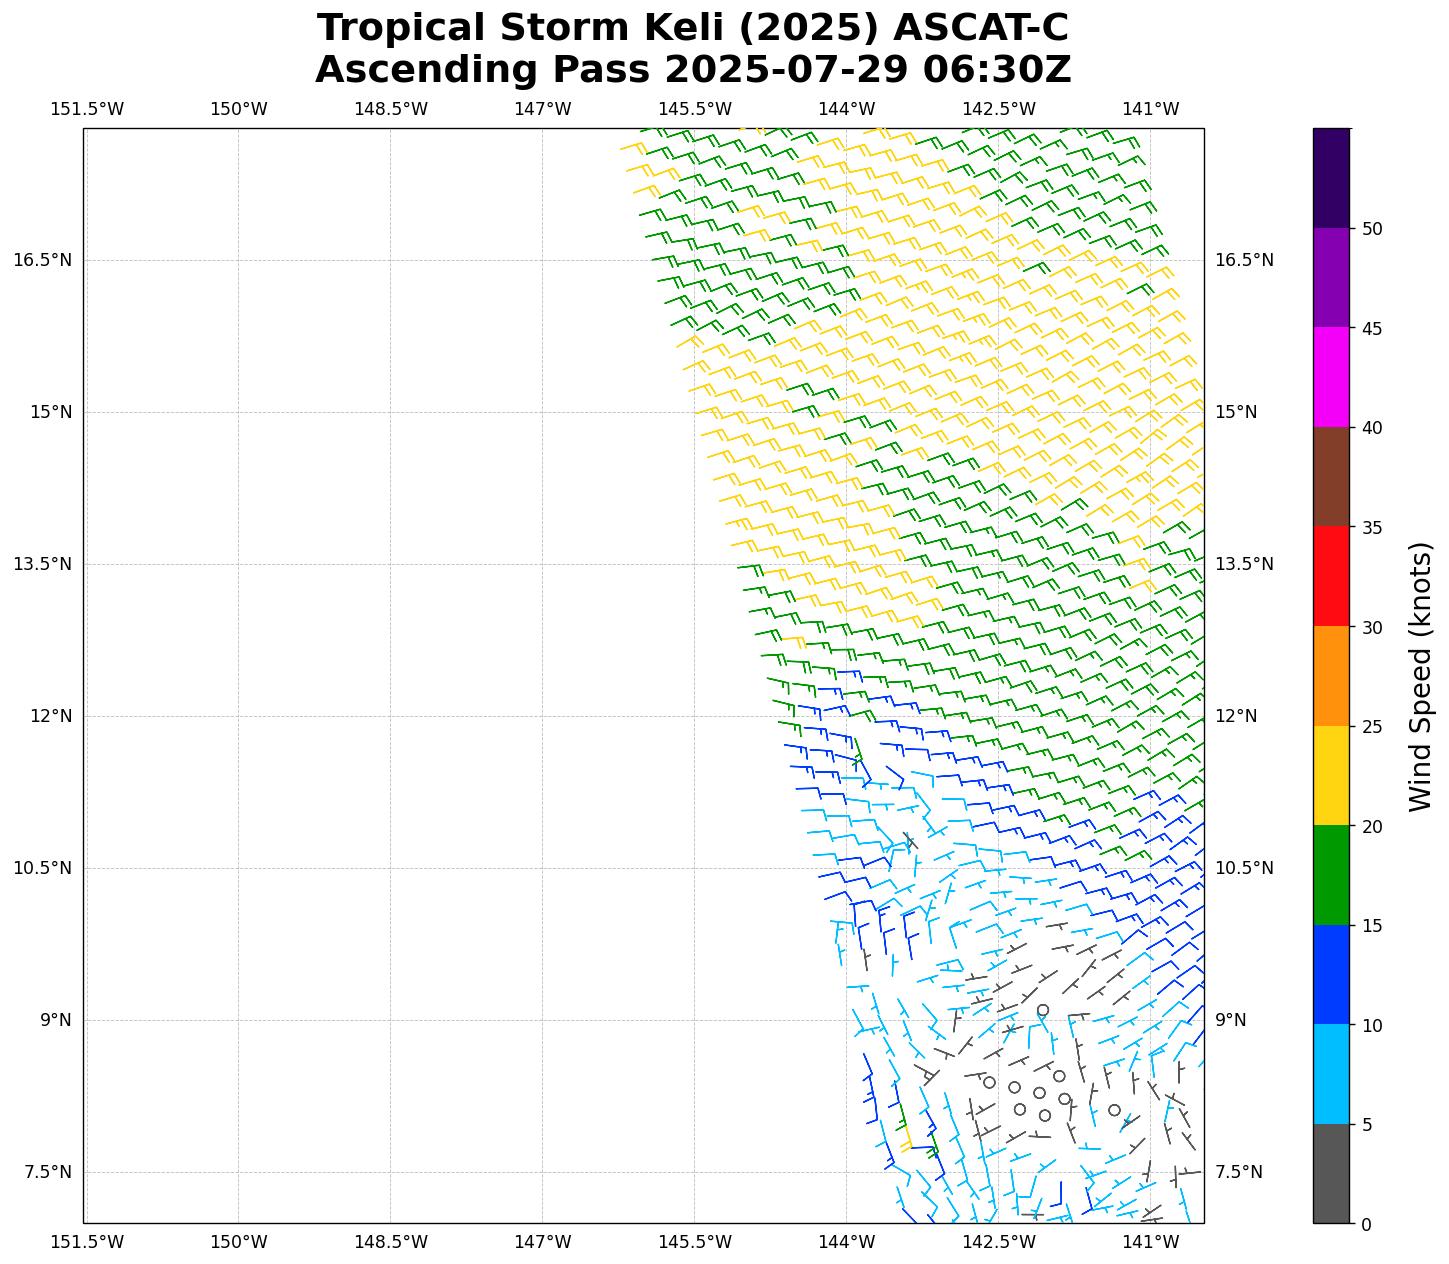Click the "Tropical Storm Keli (2025) ASCAT-C" title line
The height and width of the screenshot is (1264, 1449).
point(693,28)
